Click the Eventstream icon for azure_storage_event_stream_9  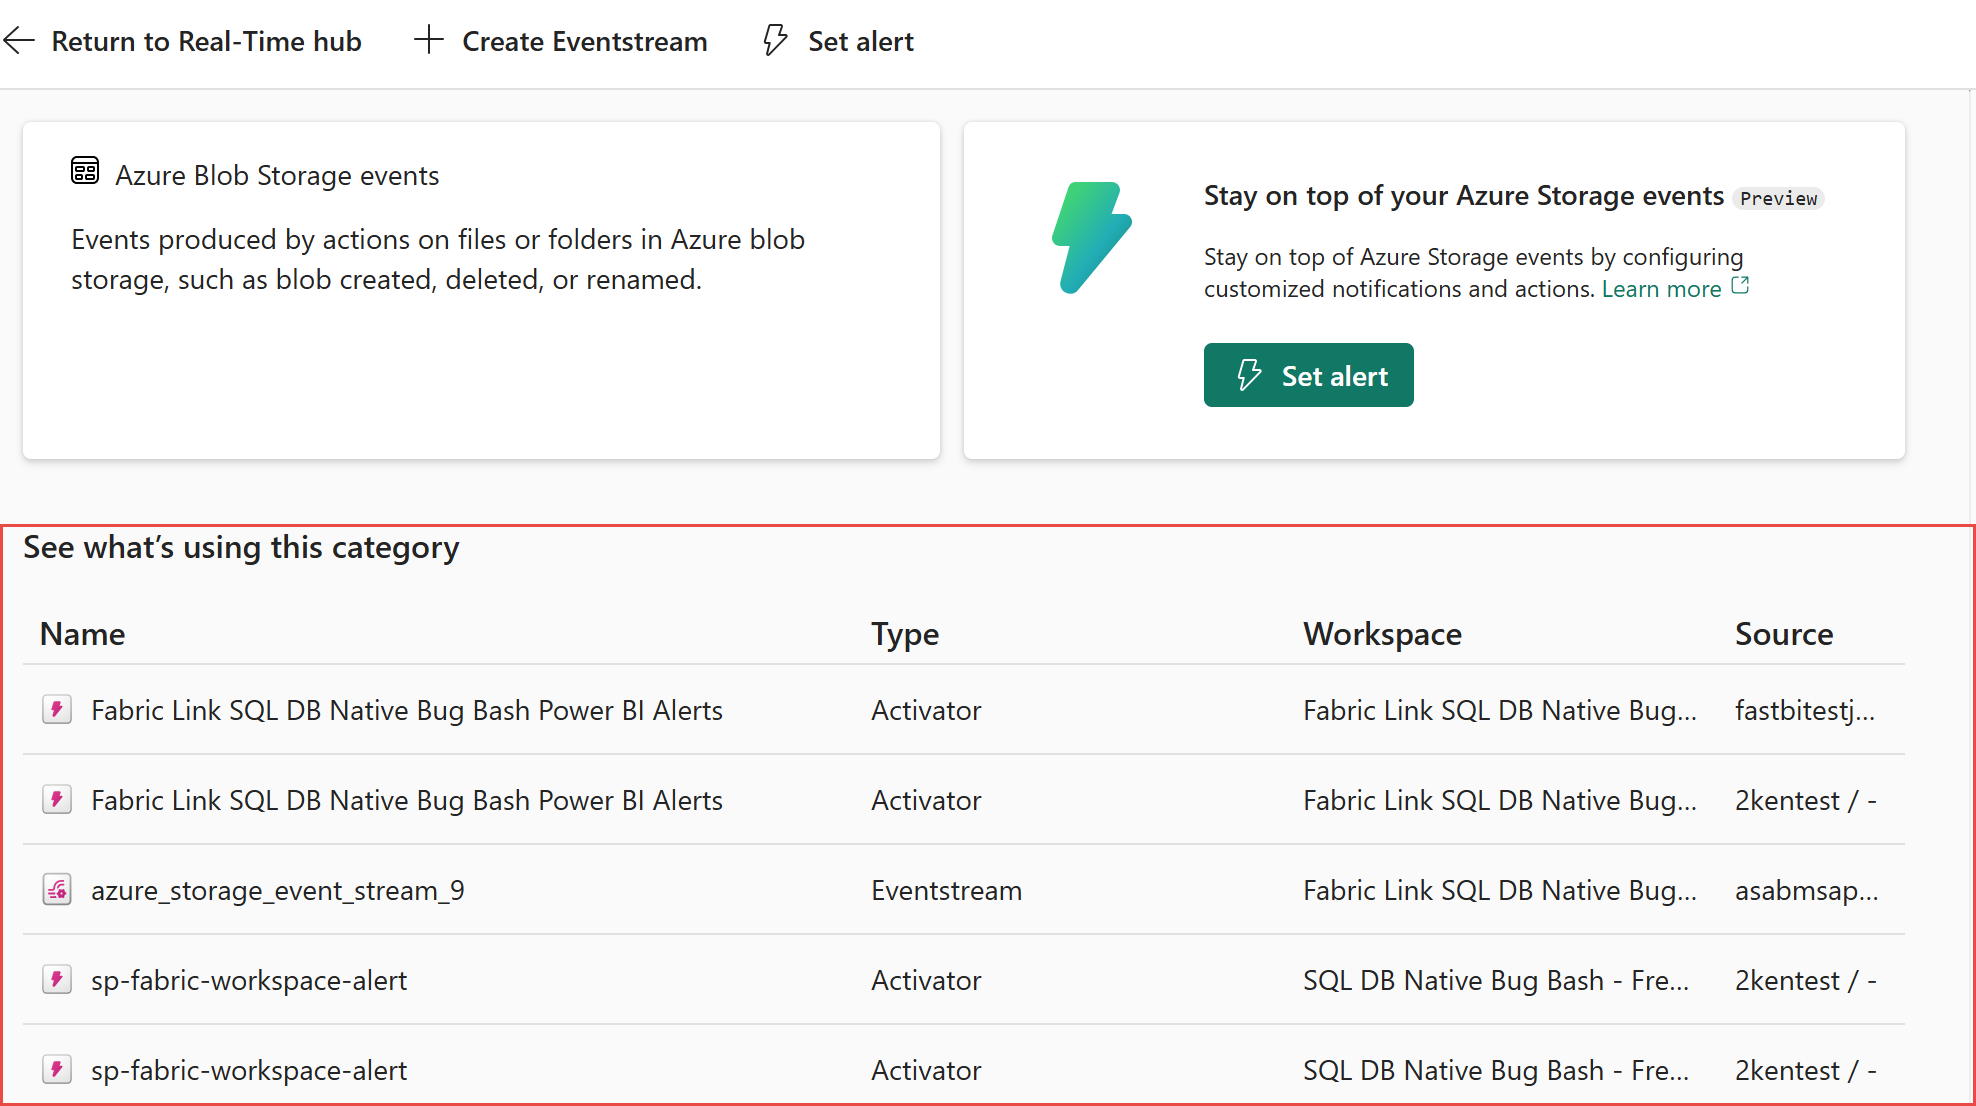point(56,890)
